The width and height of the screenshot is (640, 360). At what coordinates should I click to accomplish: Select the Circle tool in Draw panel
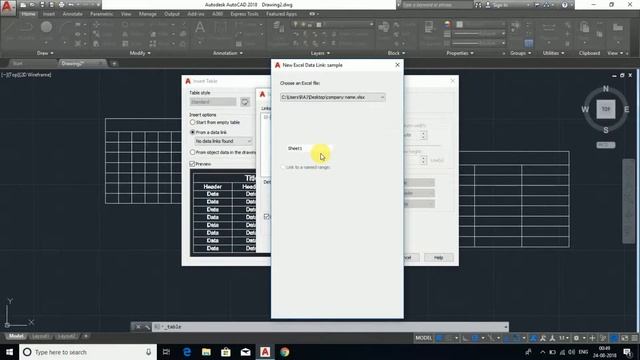(x=46, y=27)
